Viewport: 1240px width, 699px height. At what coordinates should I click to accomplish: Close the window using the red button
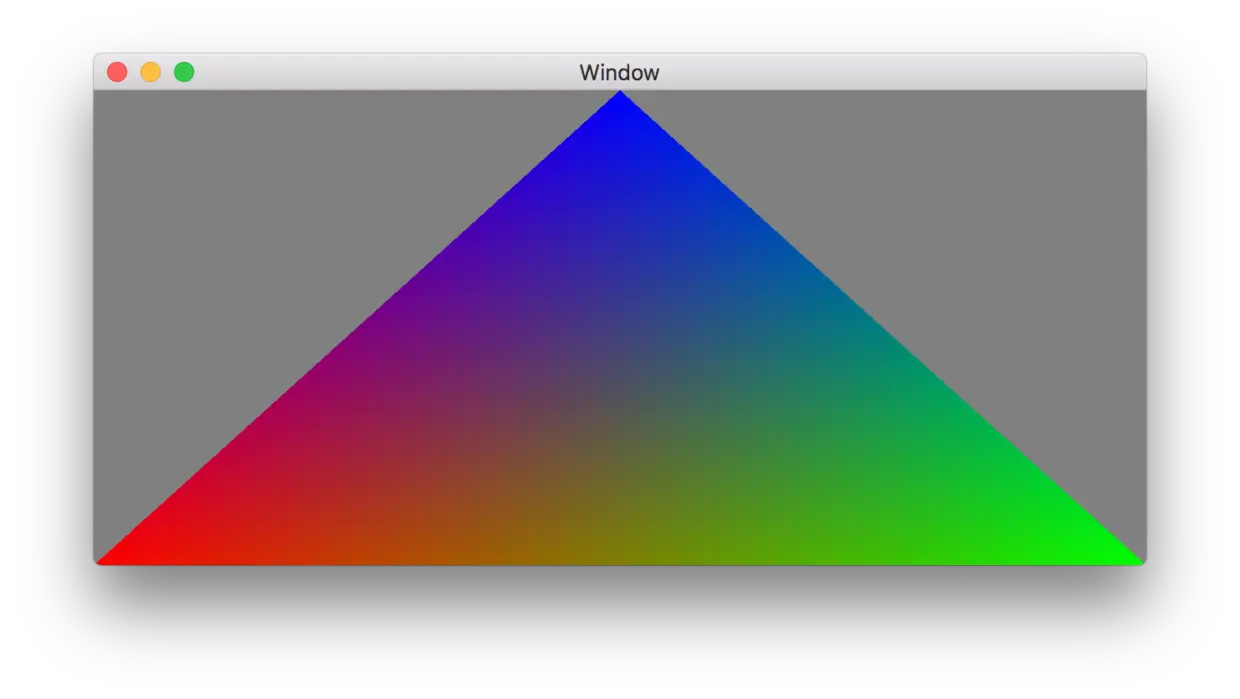pyautogui.click(x=117, y=72)
